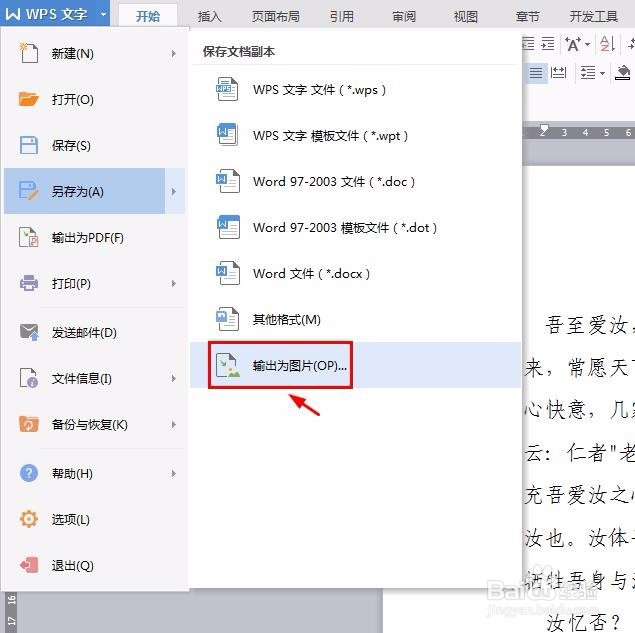Expand the 帮助(H) submenu arrow
635x633 pixels.
tap(174, 473)
